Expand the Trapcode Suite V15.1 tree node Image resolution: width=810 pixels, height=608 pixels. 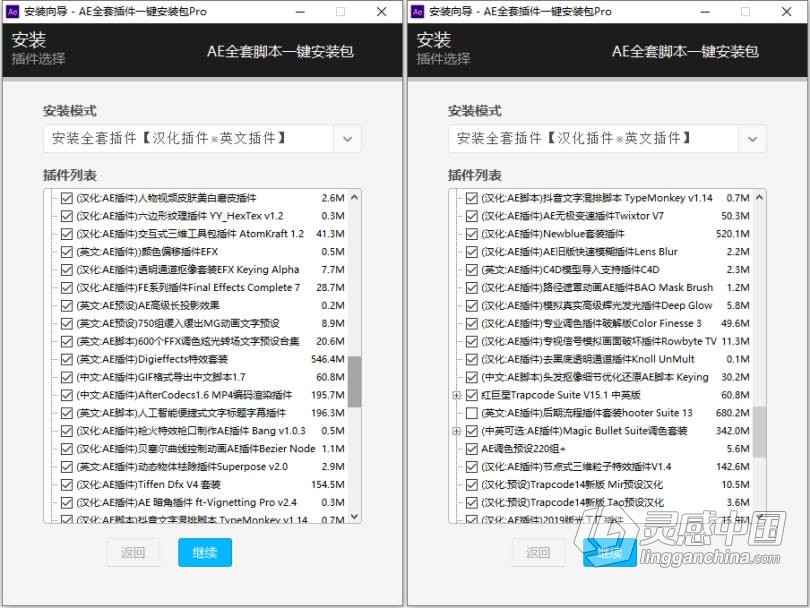tap(457, 395)
